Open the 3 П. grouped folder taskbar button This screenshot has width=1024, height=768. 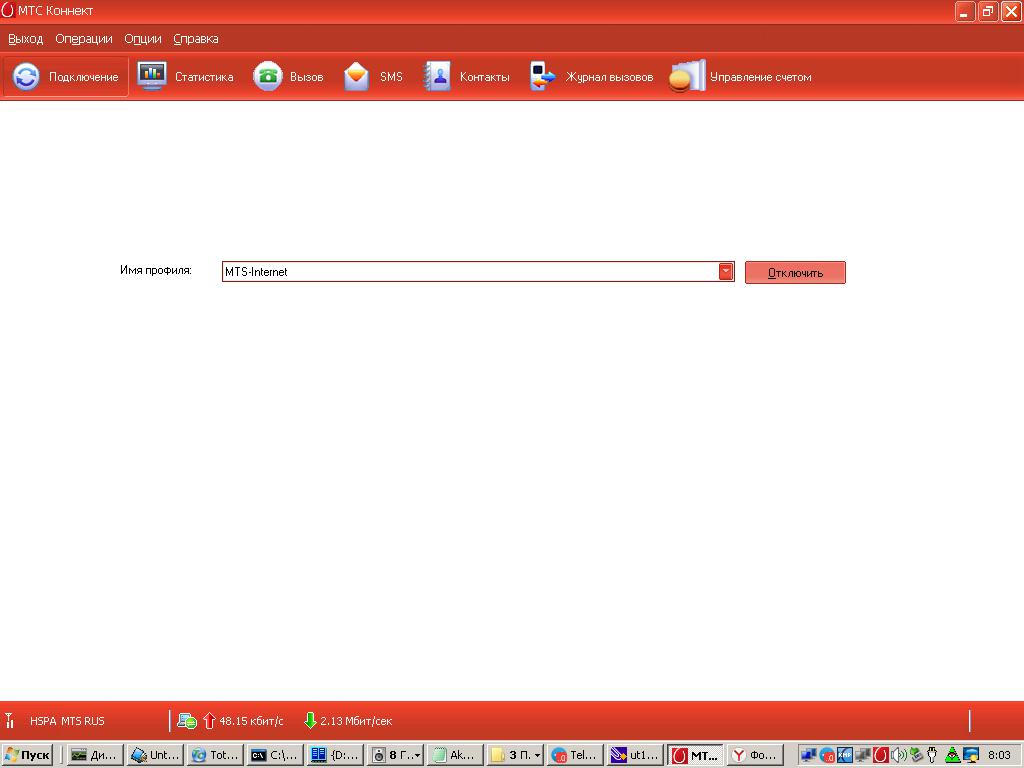pyautogui.click(x=515, y=755)
